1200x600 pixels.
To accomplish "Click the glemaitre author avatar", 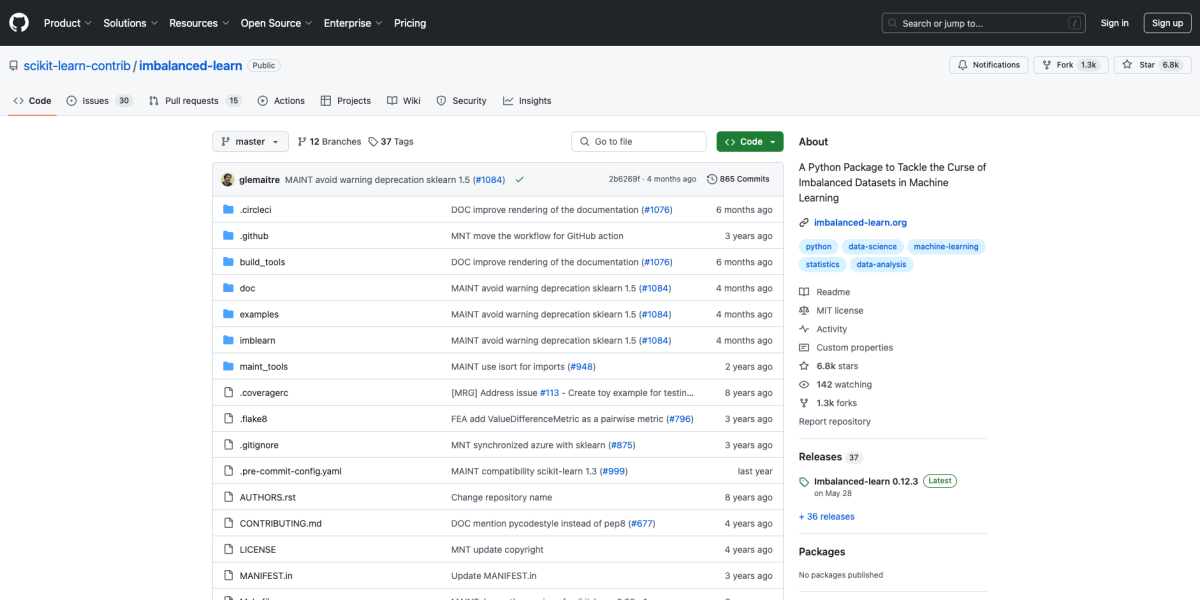I will (228, 179).
